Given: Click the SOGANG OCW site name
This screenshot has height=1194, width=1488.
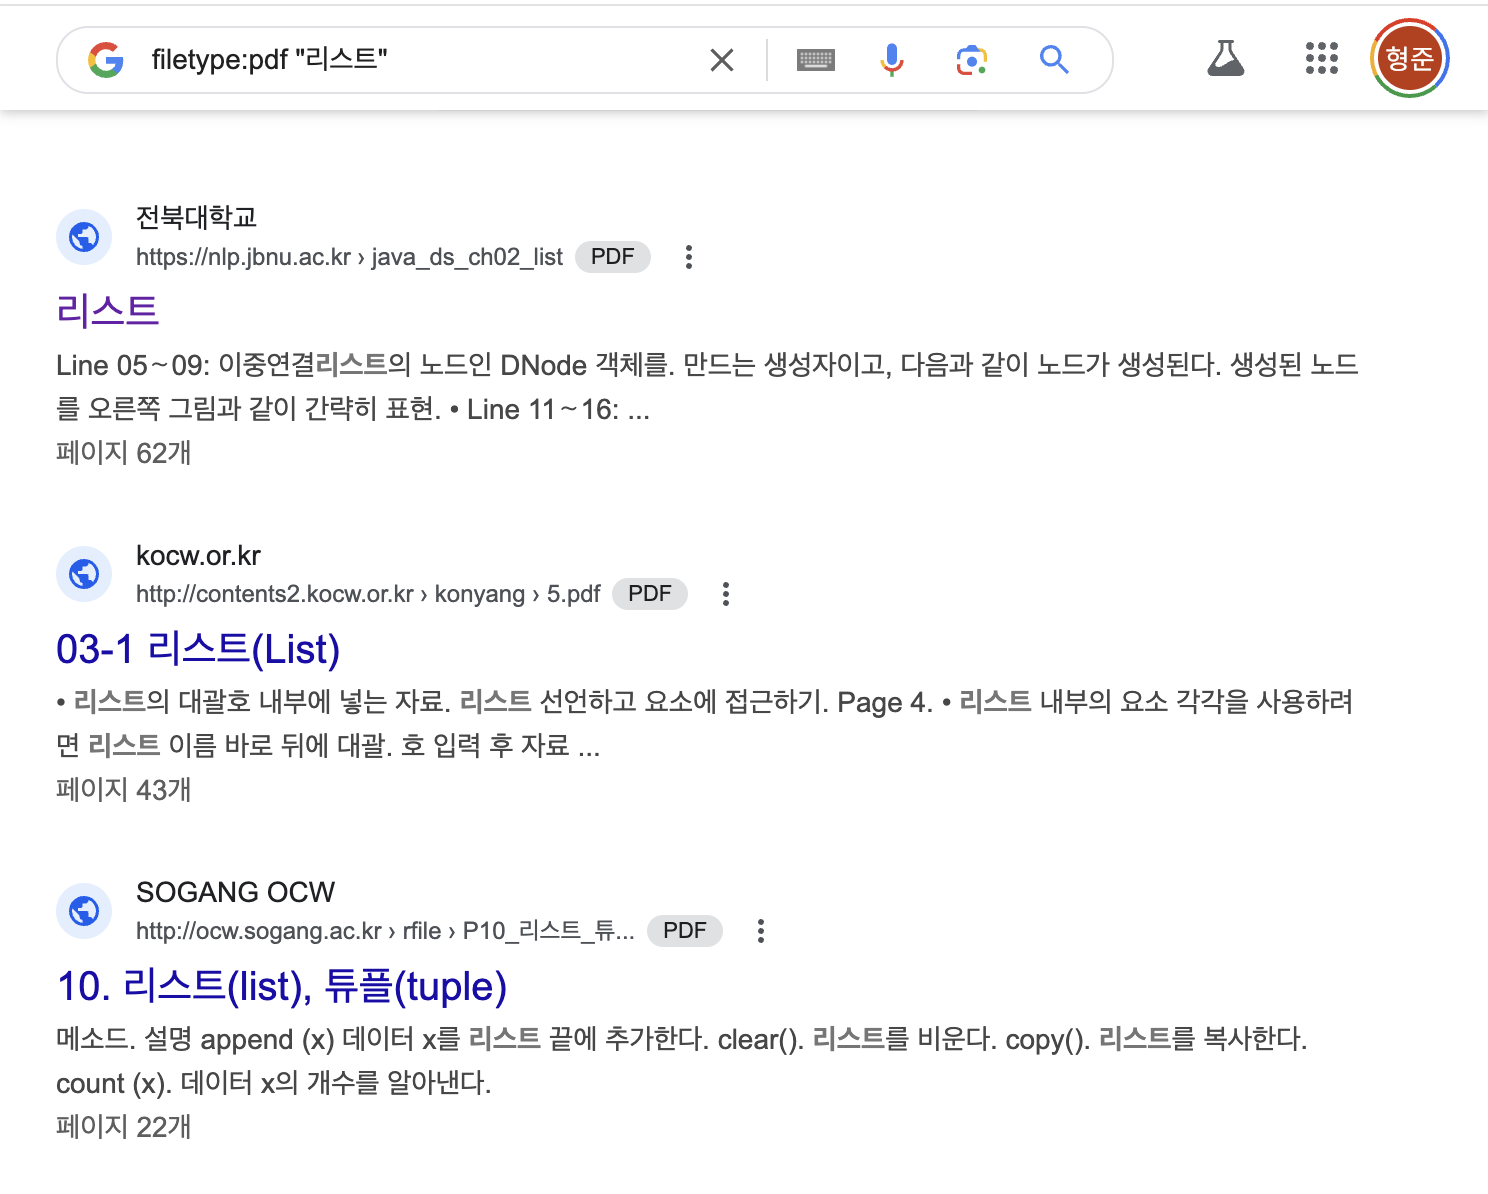Looking at the screenshot, I should (x=235, y=892).
